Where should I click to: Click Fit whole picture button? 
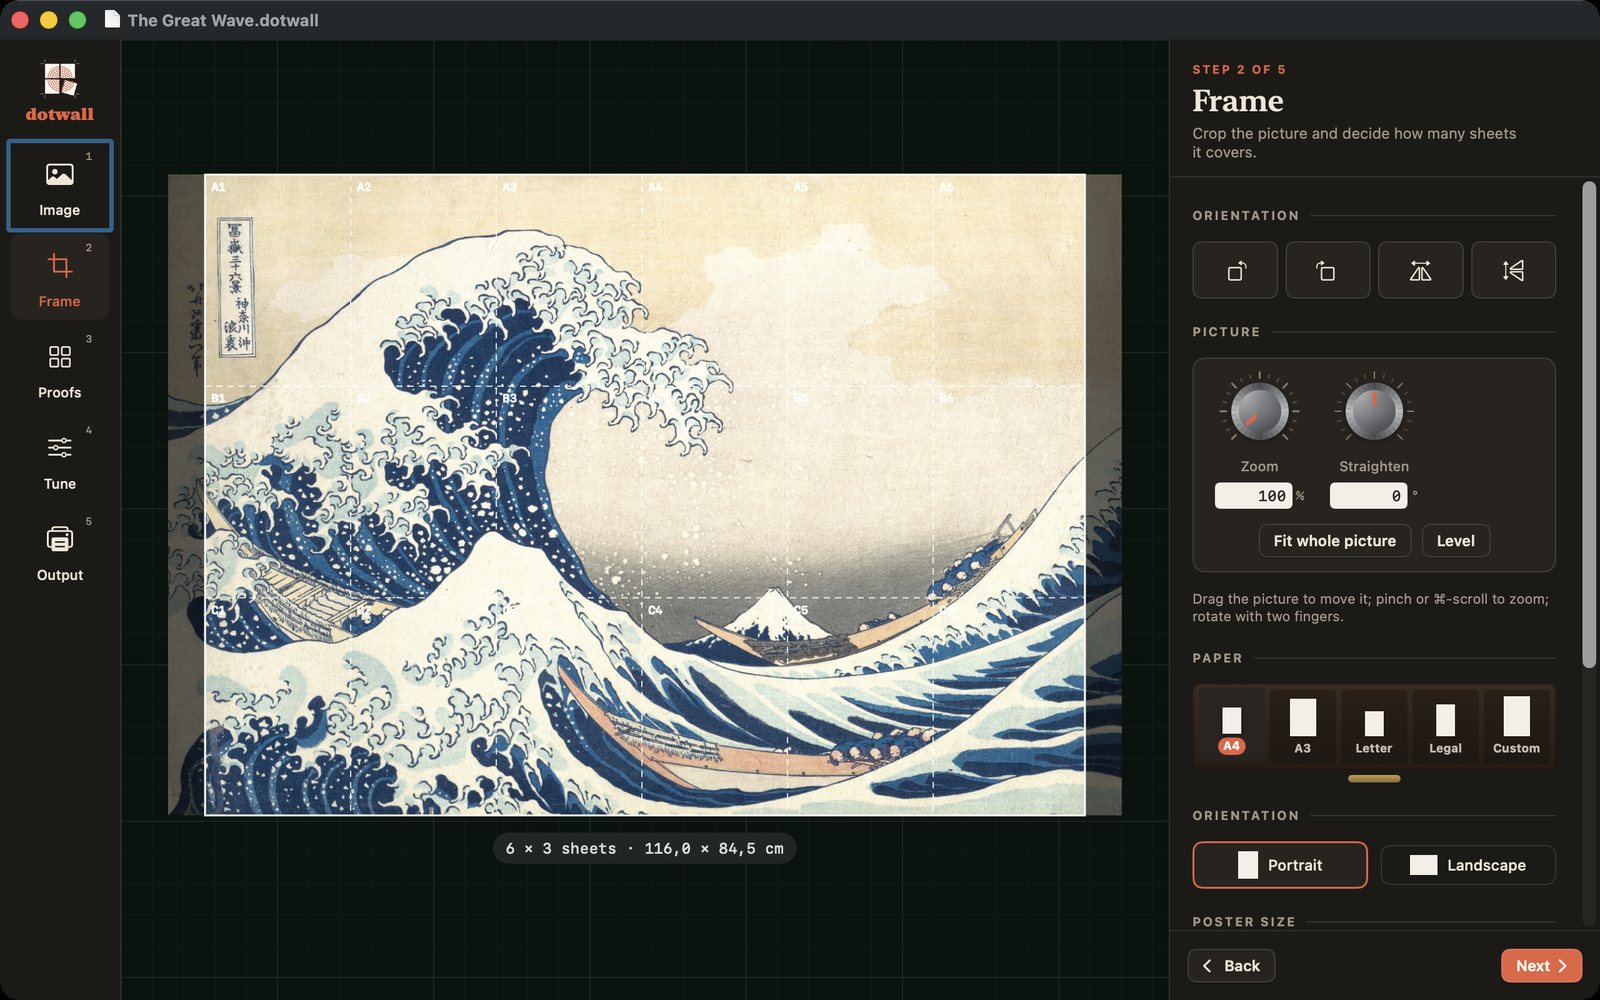pyautogui.click(x=1335, y=541)
